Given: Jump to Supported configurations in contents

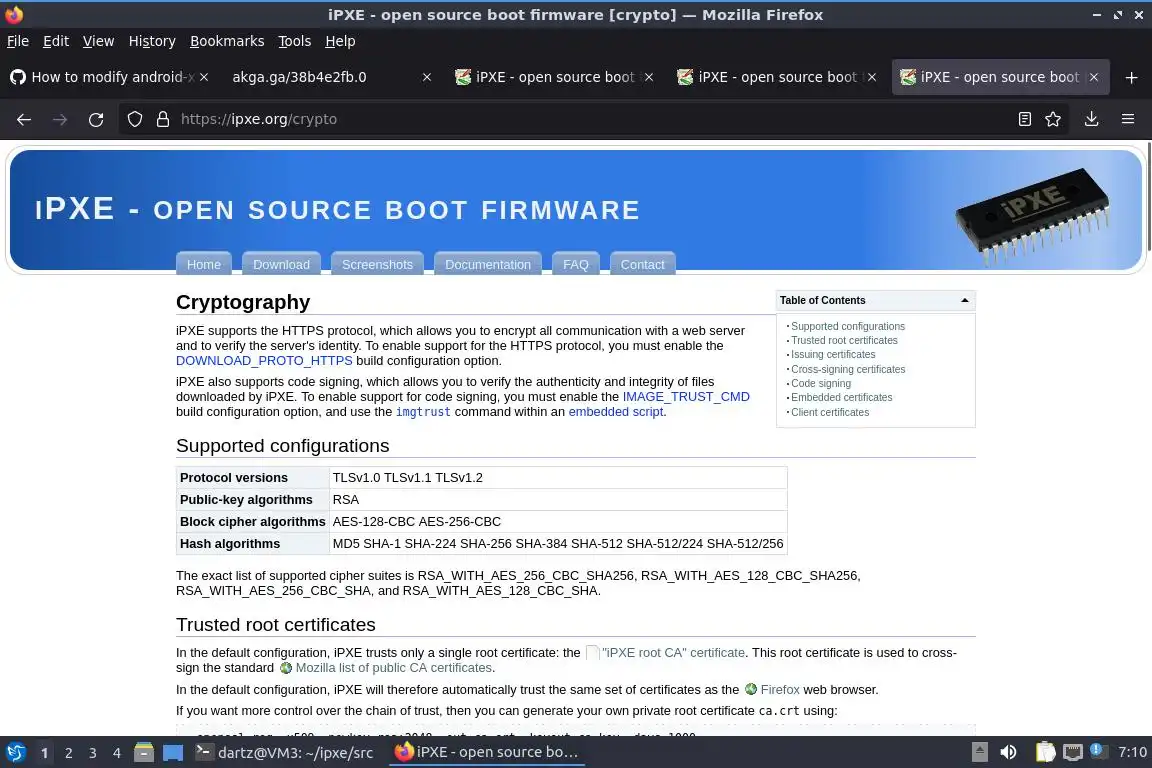Looking at the screenshot, I should click(x=848, y=326).
